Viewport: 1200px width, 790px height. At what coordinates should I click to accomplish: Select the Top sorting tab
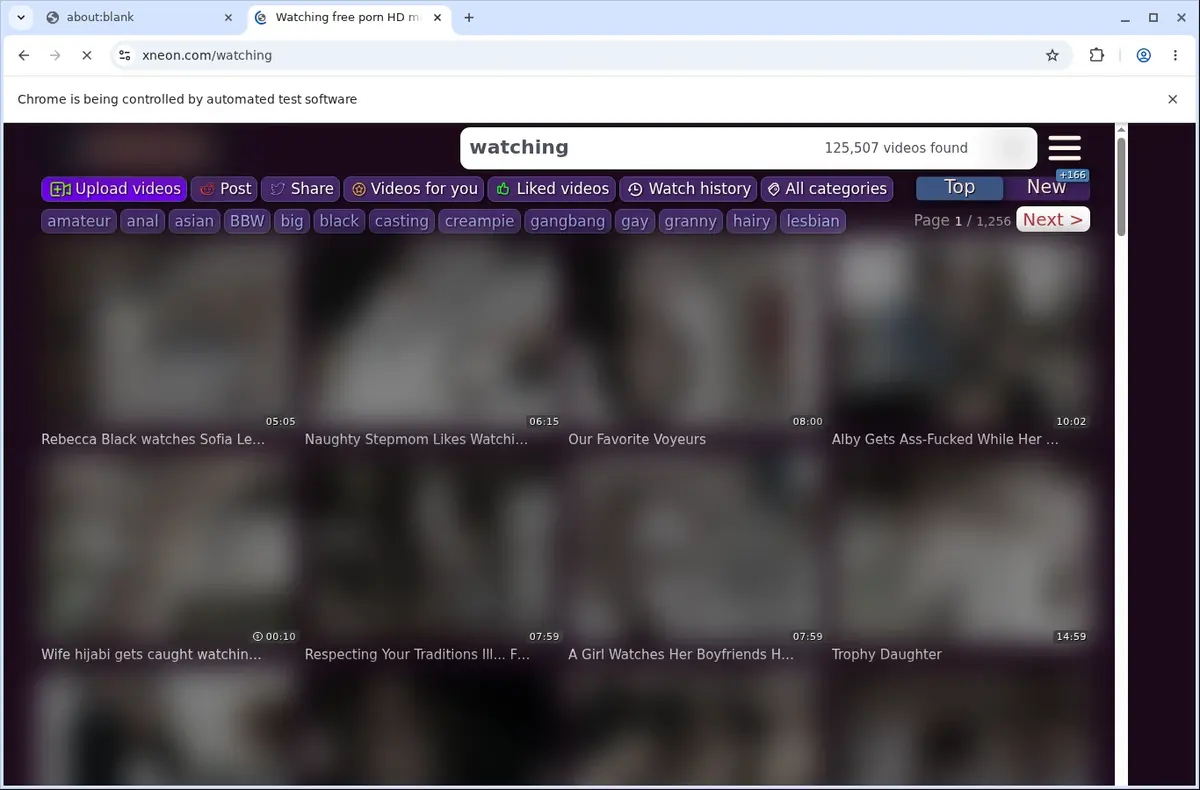pyautogui.click(x=959, y=187)
